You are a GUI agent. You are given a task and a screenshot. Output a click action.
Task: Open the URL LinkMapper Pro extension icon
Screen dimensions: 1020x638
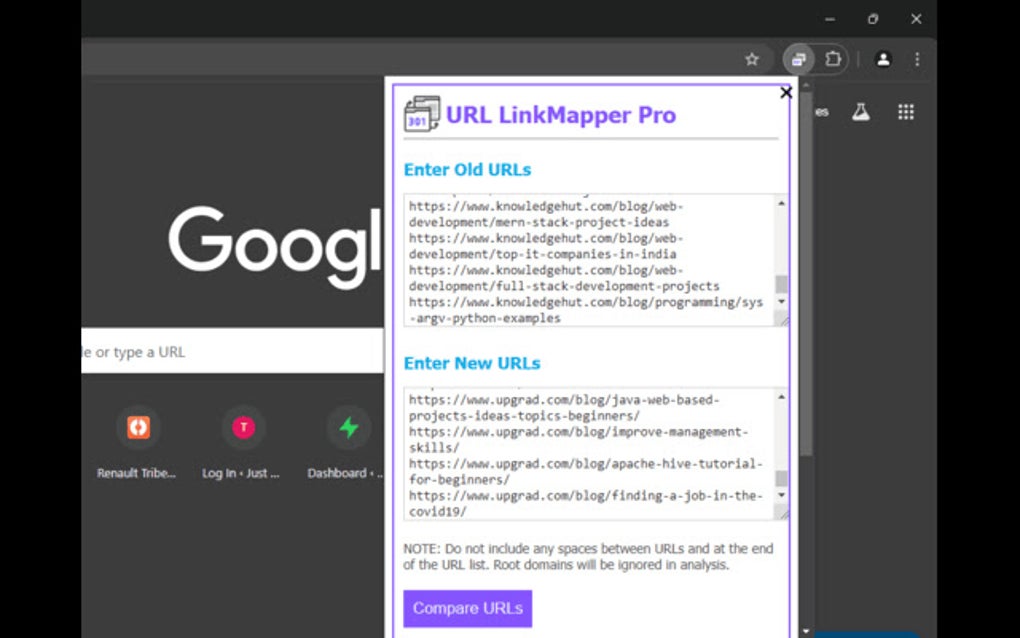click(x=798, y=59)
